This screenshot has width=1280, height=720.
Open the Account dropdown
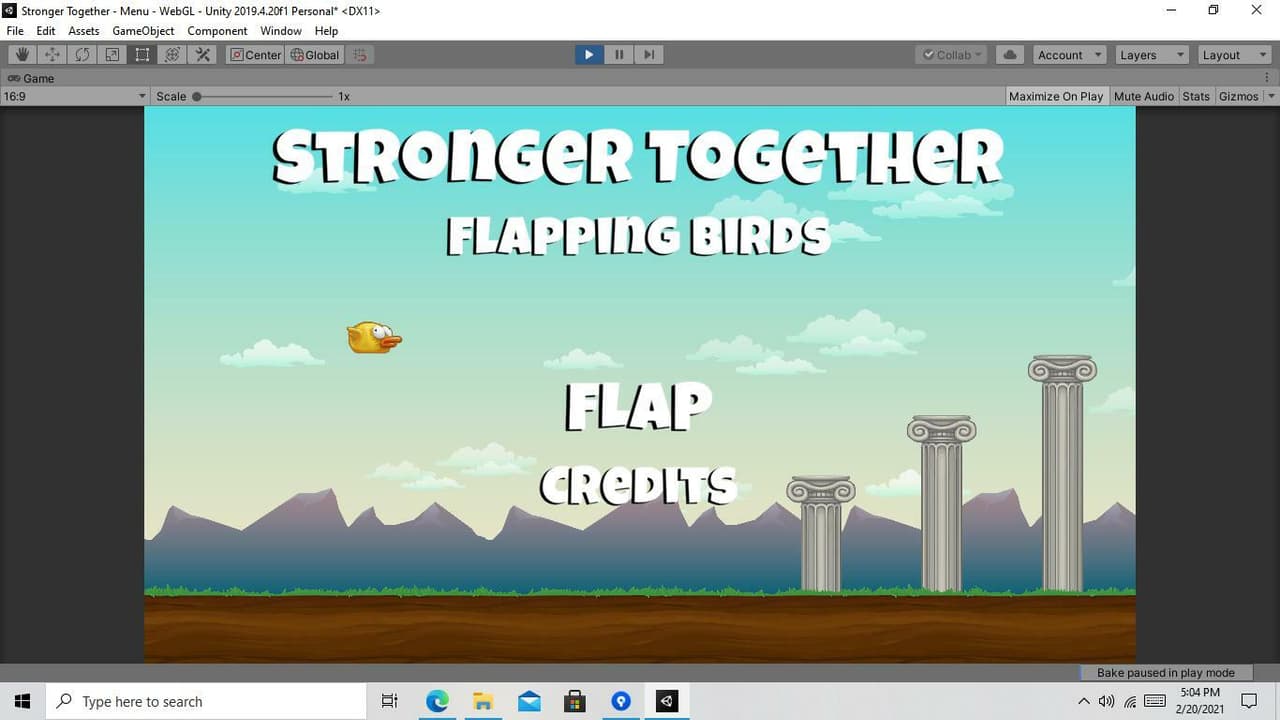(x=1068, y=55)
